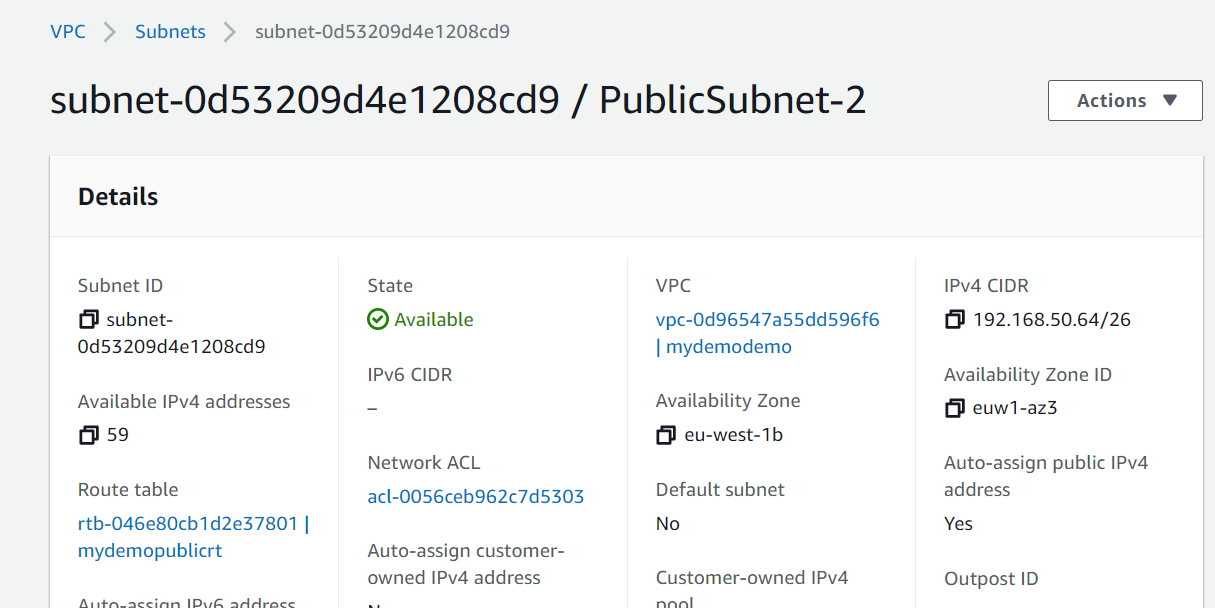This screenshot has height=608, width=1215.
Task: Click the current subnet ID in the breadcrumb
Action: (382, 32)
